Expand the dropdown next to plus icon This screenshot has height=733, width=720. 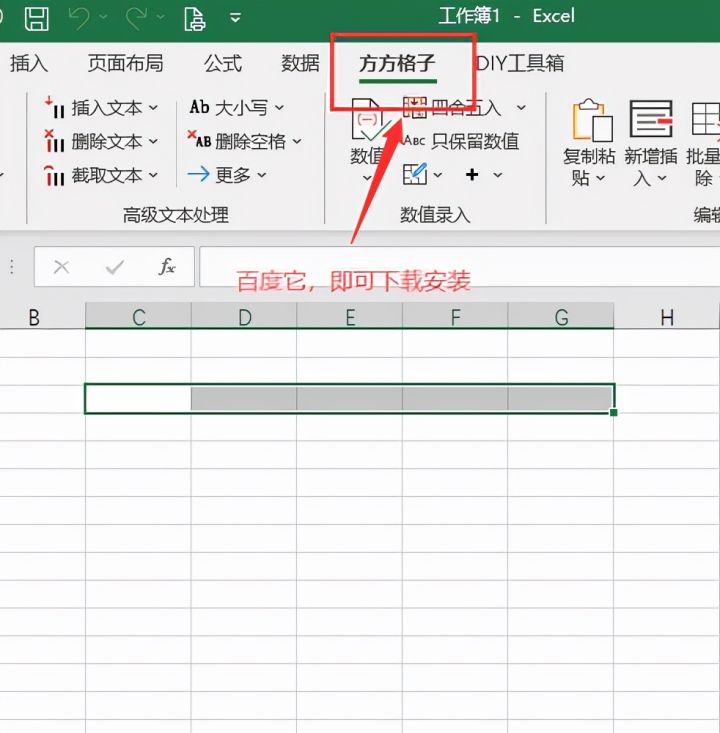click(498, 175)
